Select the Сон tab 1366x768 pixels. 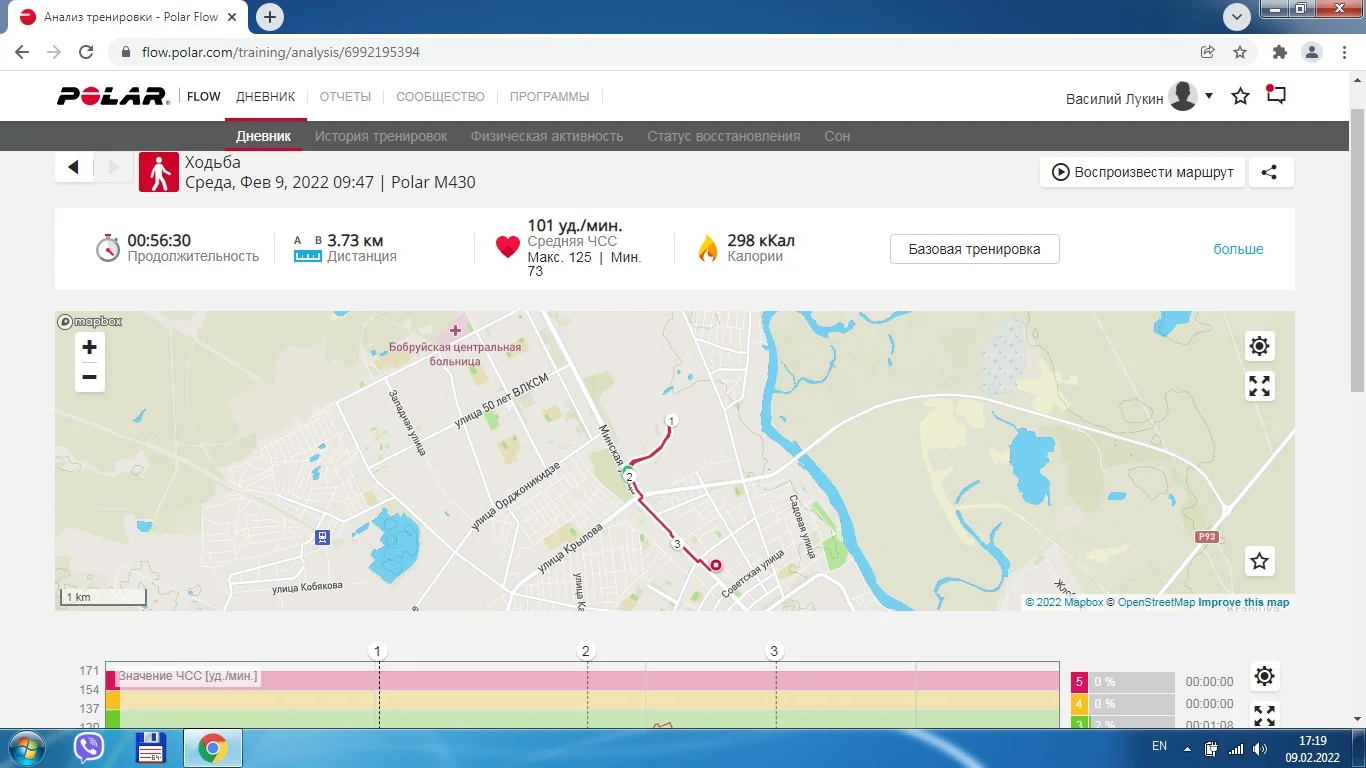837,136
